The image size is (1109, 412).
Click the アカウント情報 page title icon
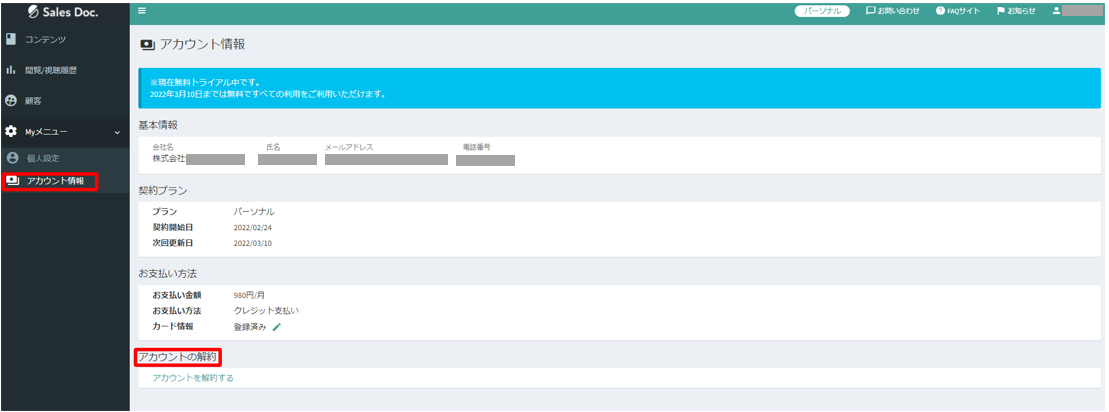coord(147,45)
